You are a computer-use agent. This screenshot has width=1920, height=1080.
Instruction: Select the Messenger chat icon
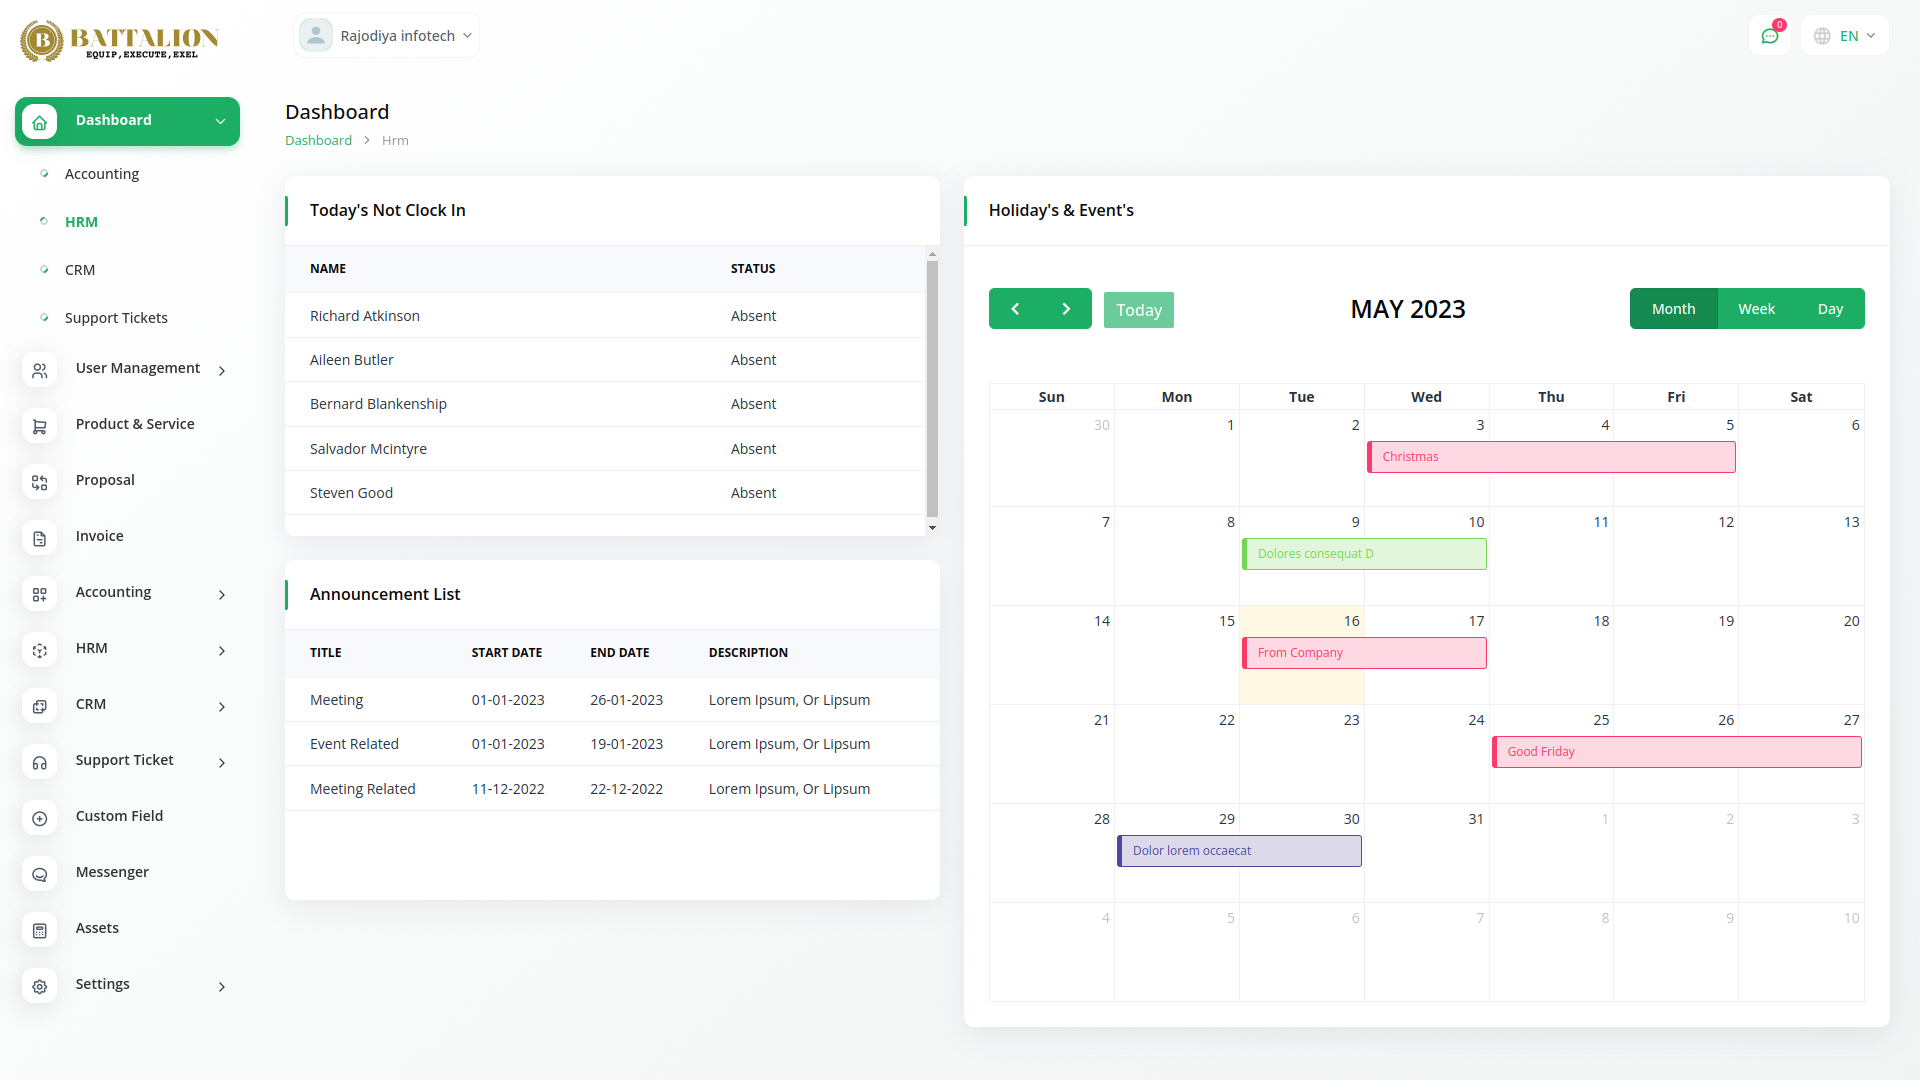point(39,874)
